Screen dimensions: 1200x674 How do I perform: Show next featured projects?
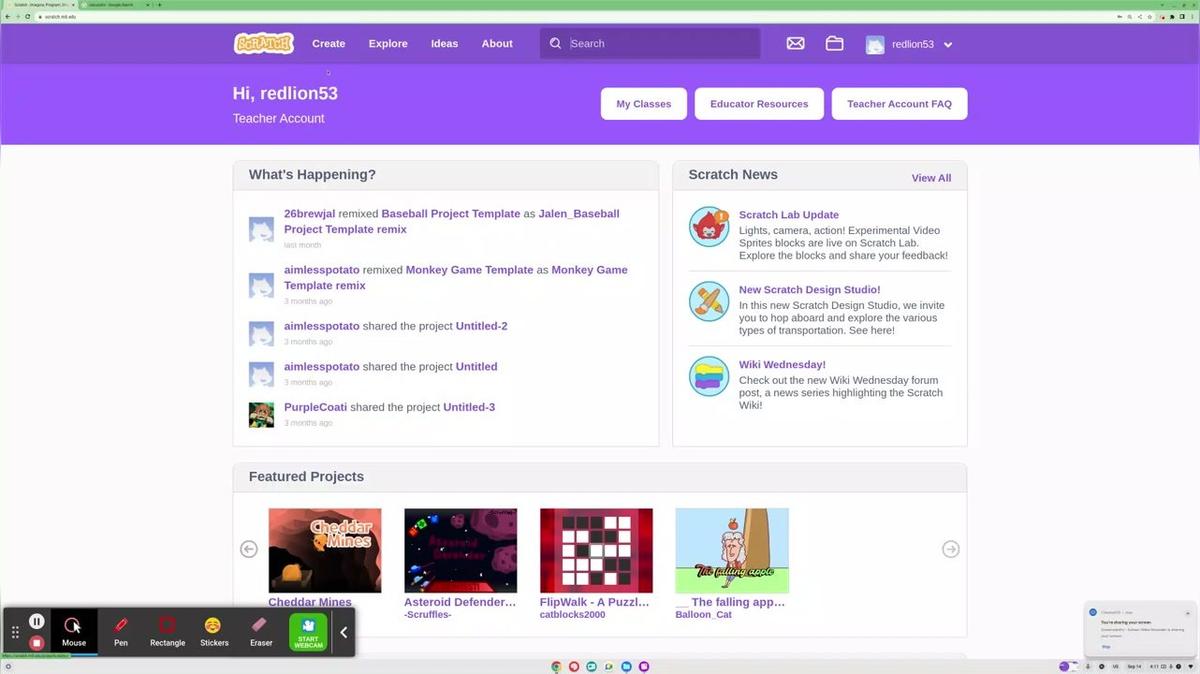(x=951, y=549)
